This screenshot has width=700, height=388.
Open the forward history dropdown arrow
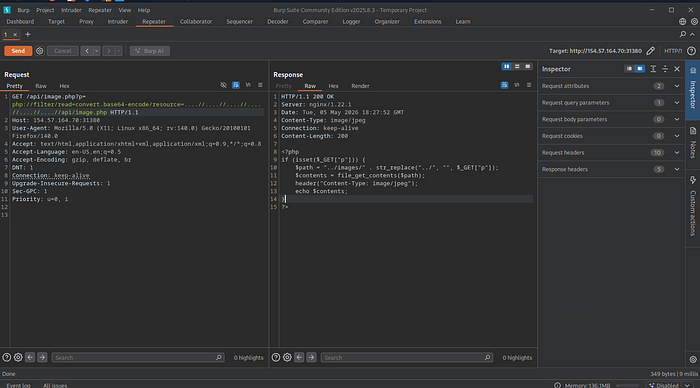click(118, 51)
